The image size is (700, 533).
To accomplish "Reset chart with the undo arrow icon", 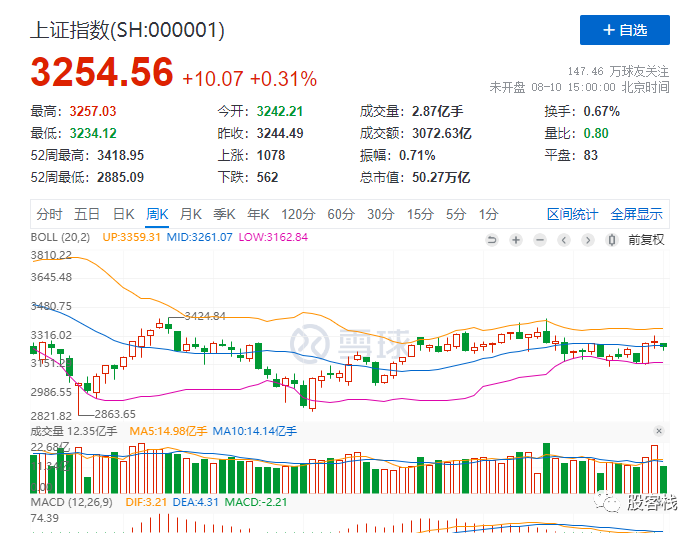I will [x=492, y=240].
